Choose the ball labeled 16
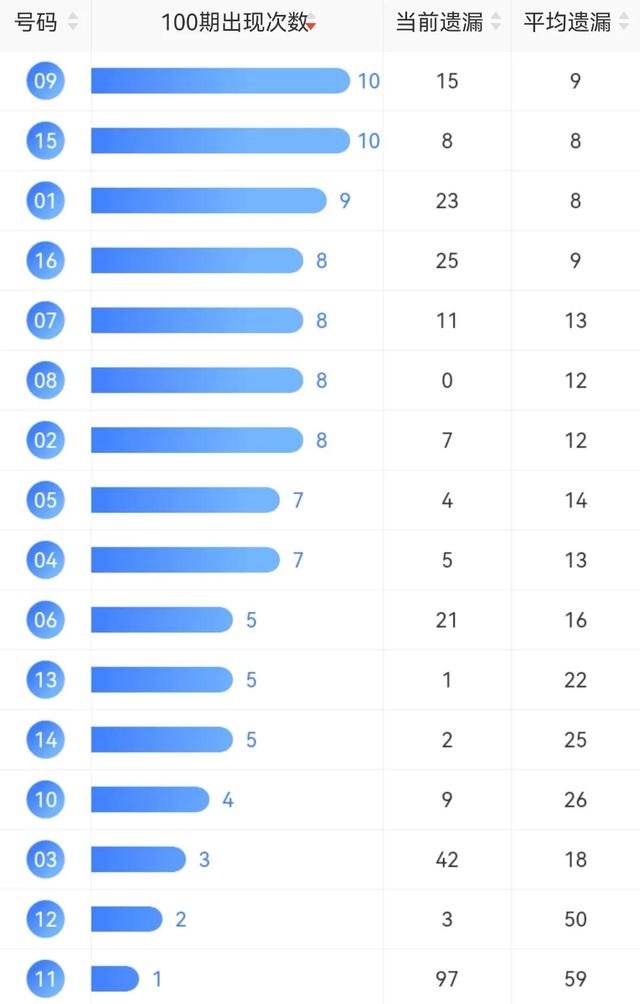 45,261
